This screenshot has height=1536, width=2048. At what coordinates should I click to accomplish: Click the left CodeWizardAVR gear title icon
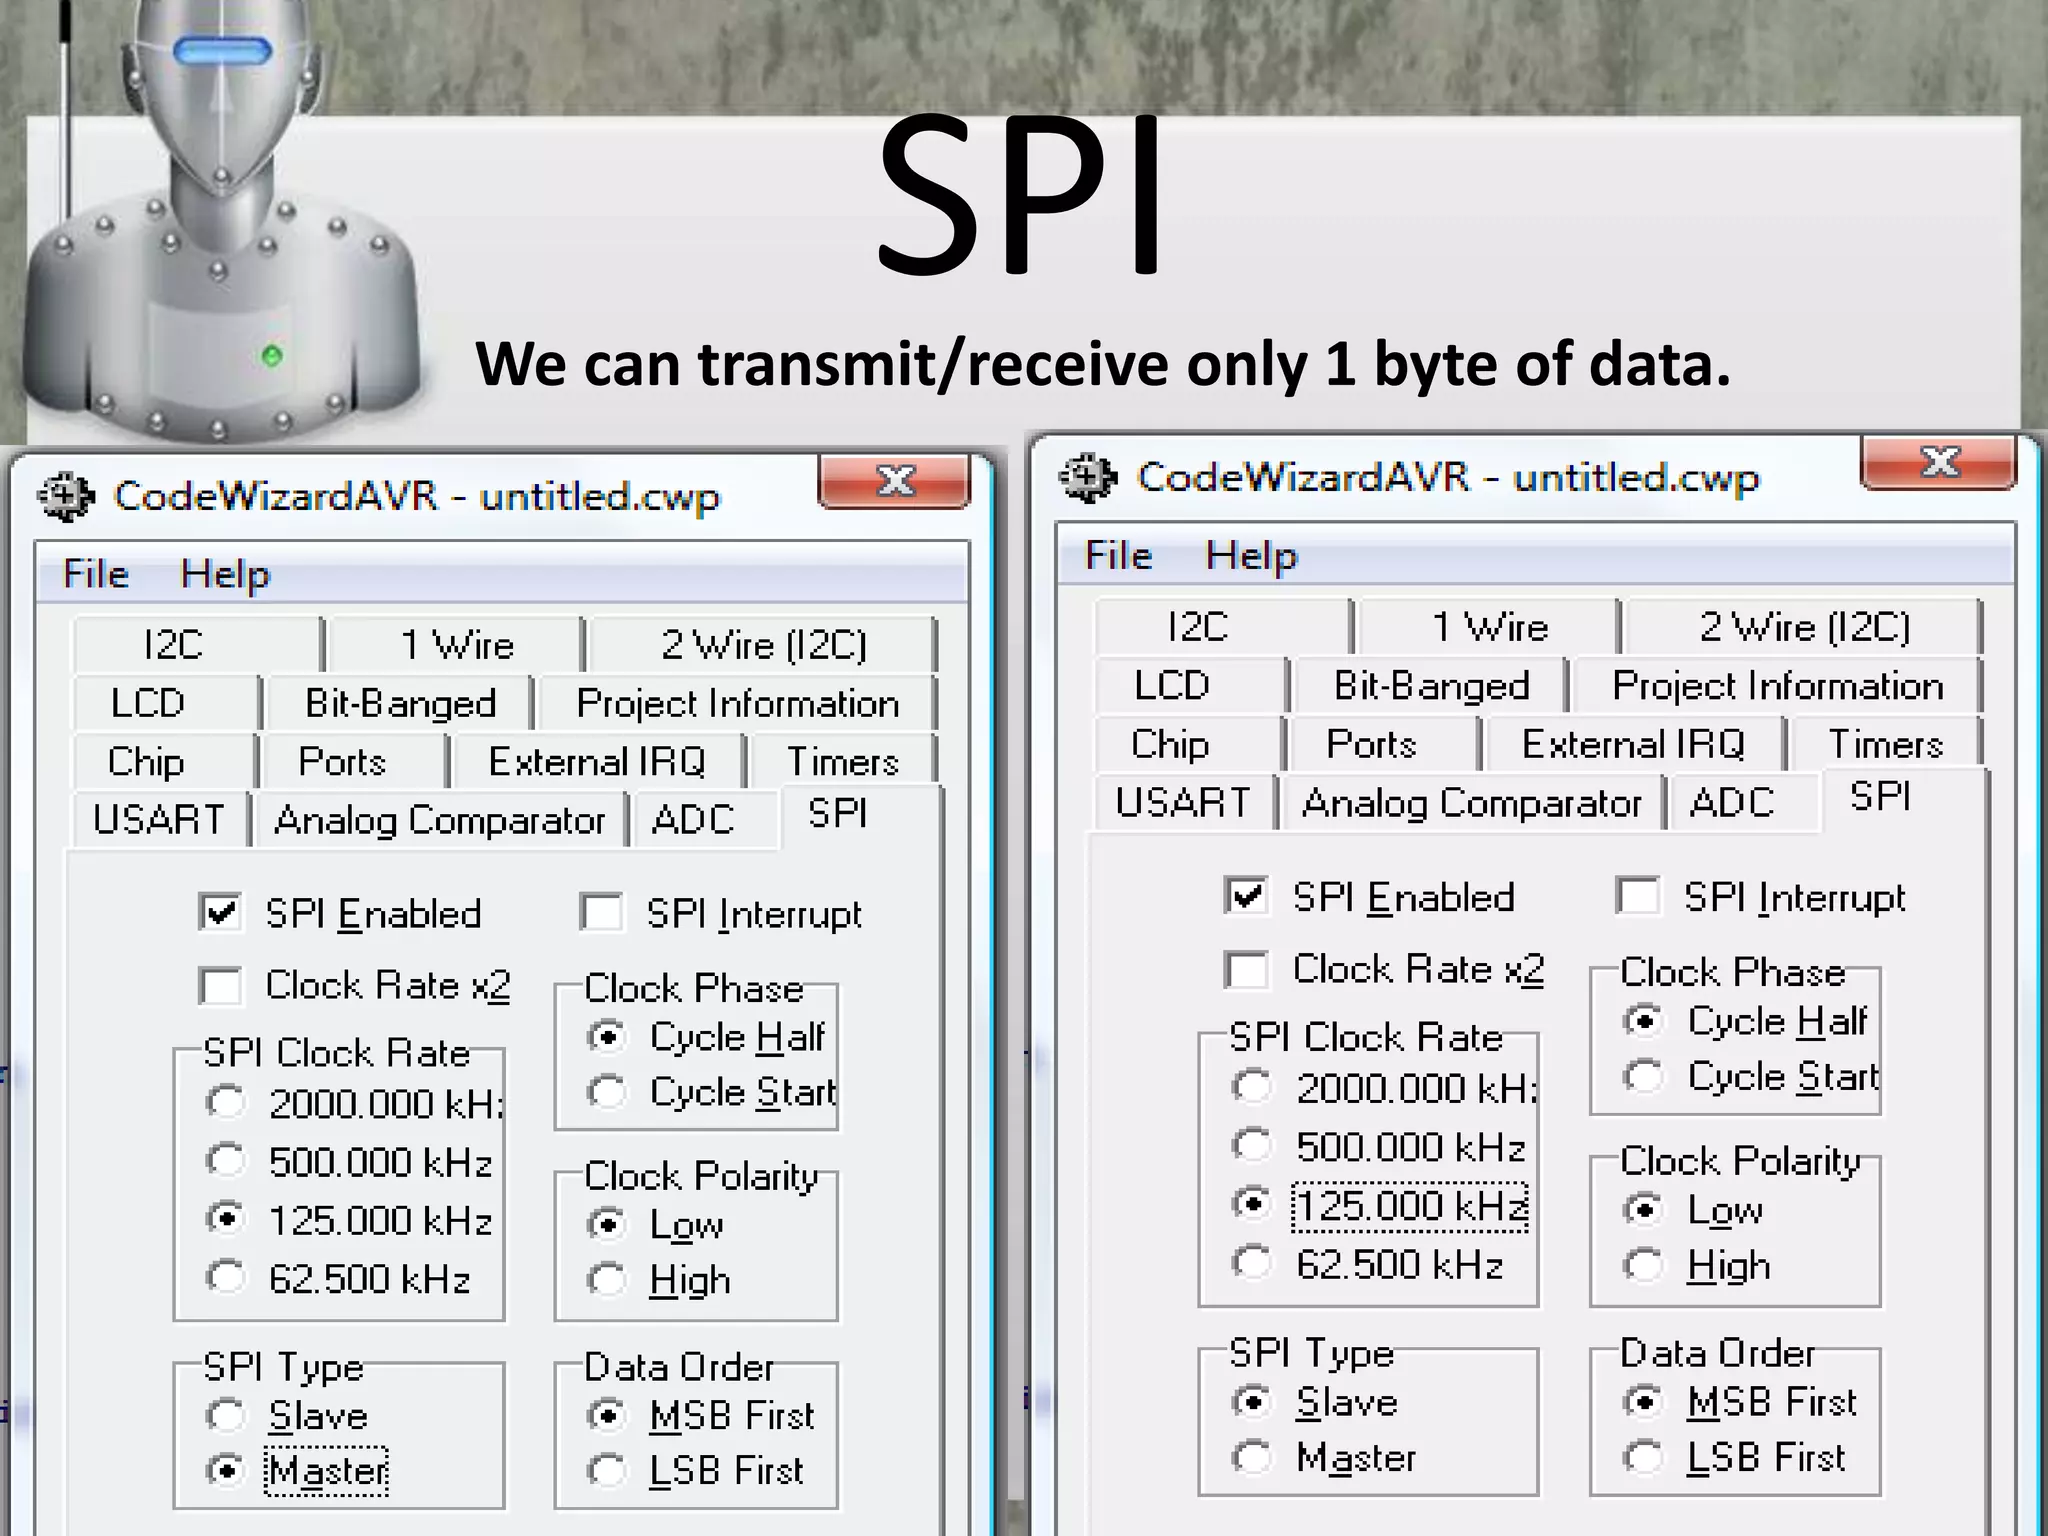(x=65, y=496)
